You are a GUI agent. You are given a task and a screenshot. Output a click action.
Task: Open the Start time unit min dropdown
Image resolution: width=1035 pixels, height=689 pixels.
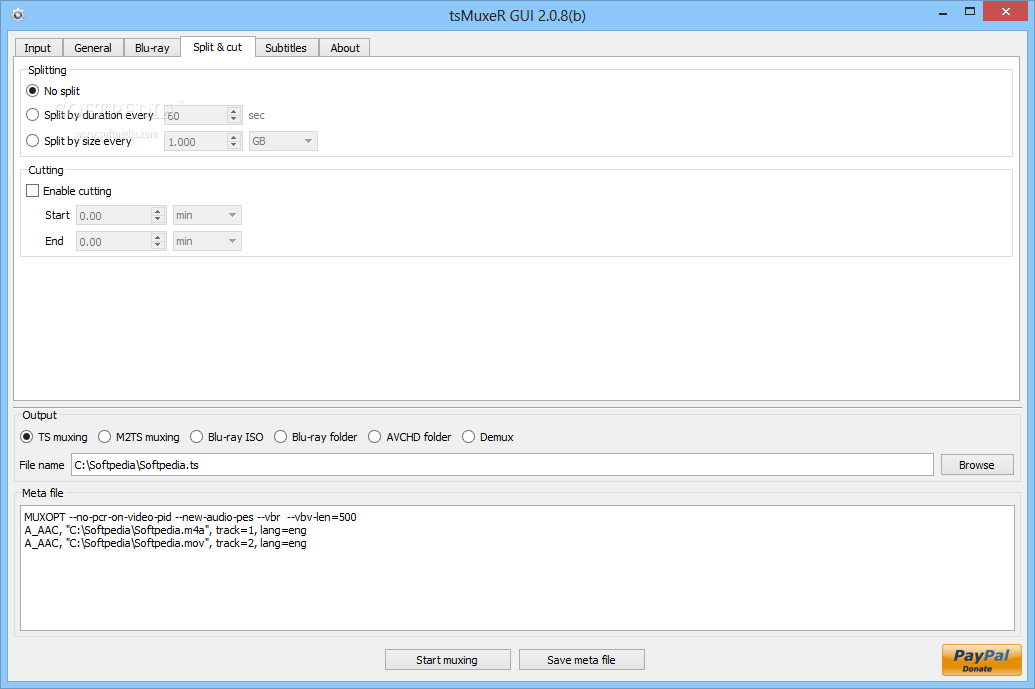tap(207, 215)
